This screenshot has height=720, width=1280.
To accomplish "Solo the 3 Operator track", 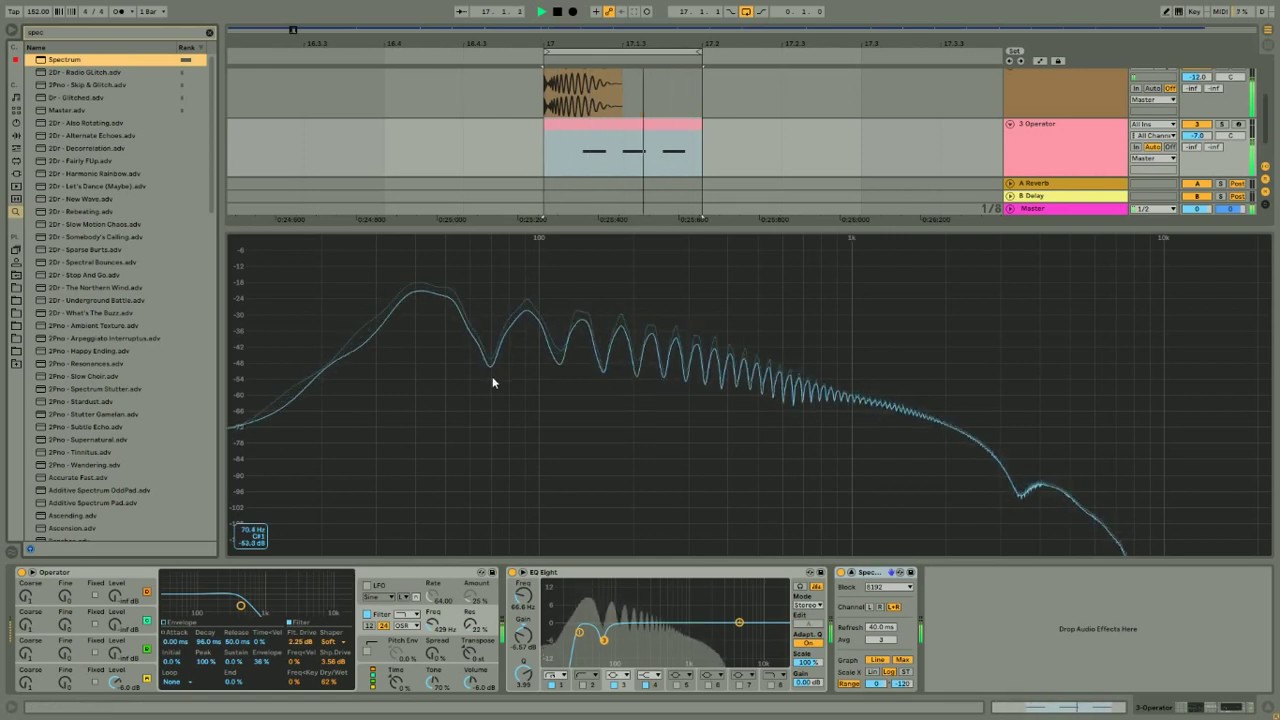I will (1221, 124).
